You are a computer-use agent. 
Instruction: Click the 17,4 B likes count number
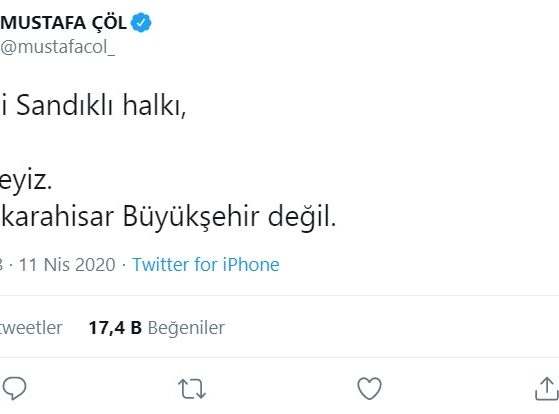[x=115, y=327]
